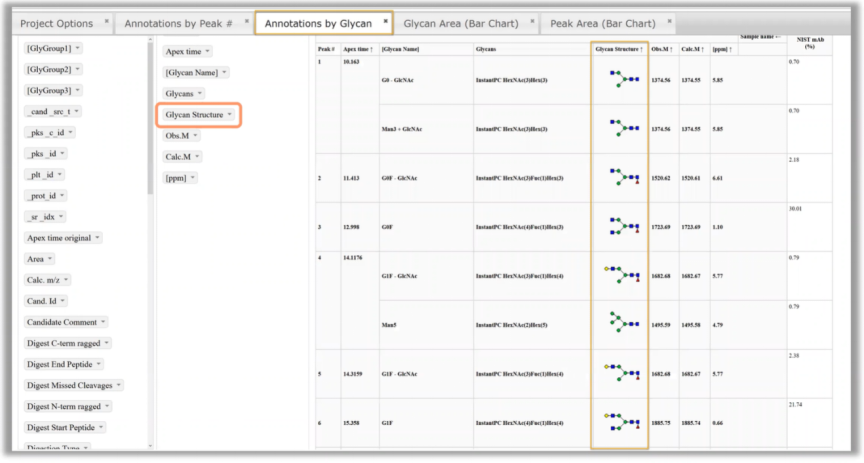Sort by the Apex time column header
The height and width of the screenshot is (463, 864).
(359, 49)
